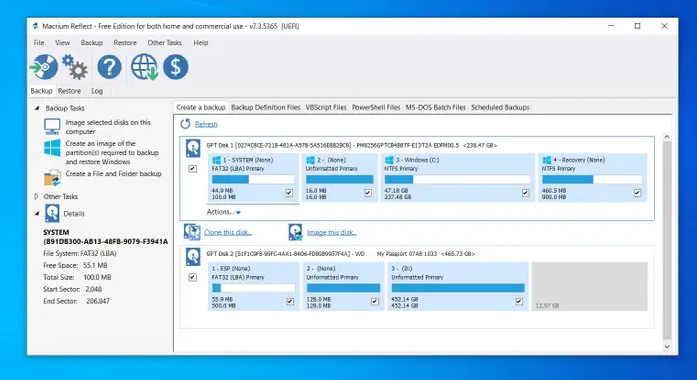The width and height of the screenshot is (697, 380).
Task: Open the Restore menu
Action: pos(125,43)
